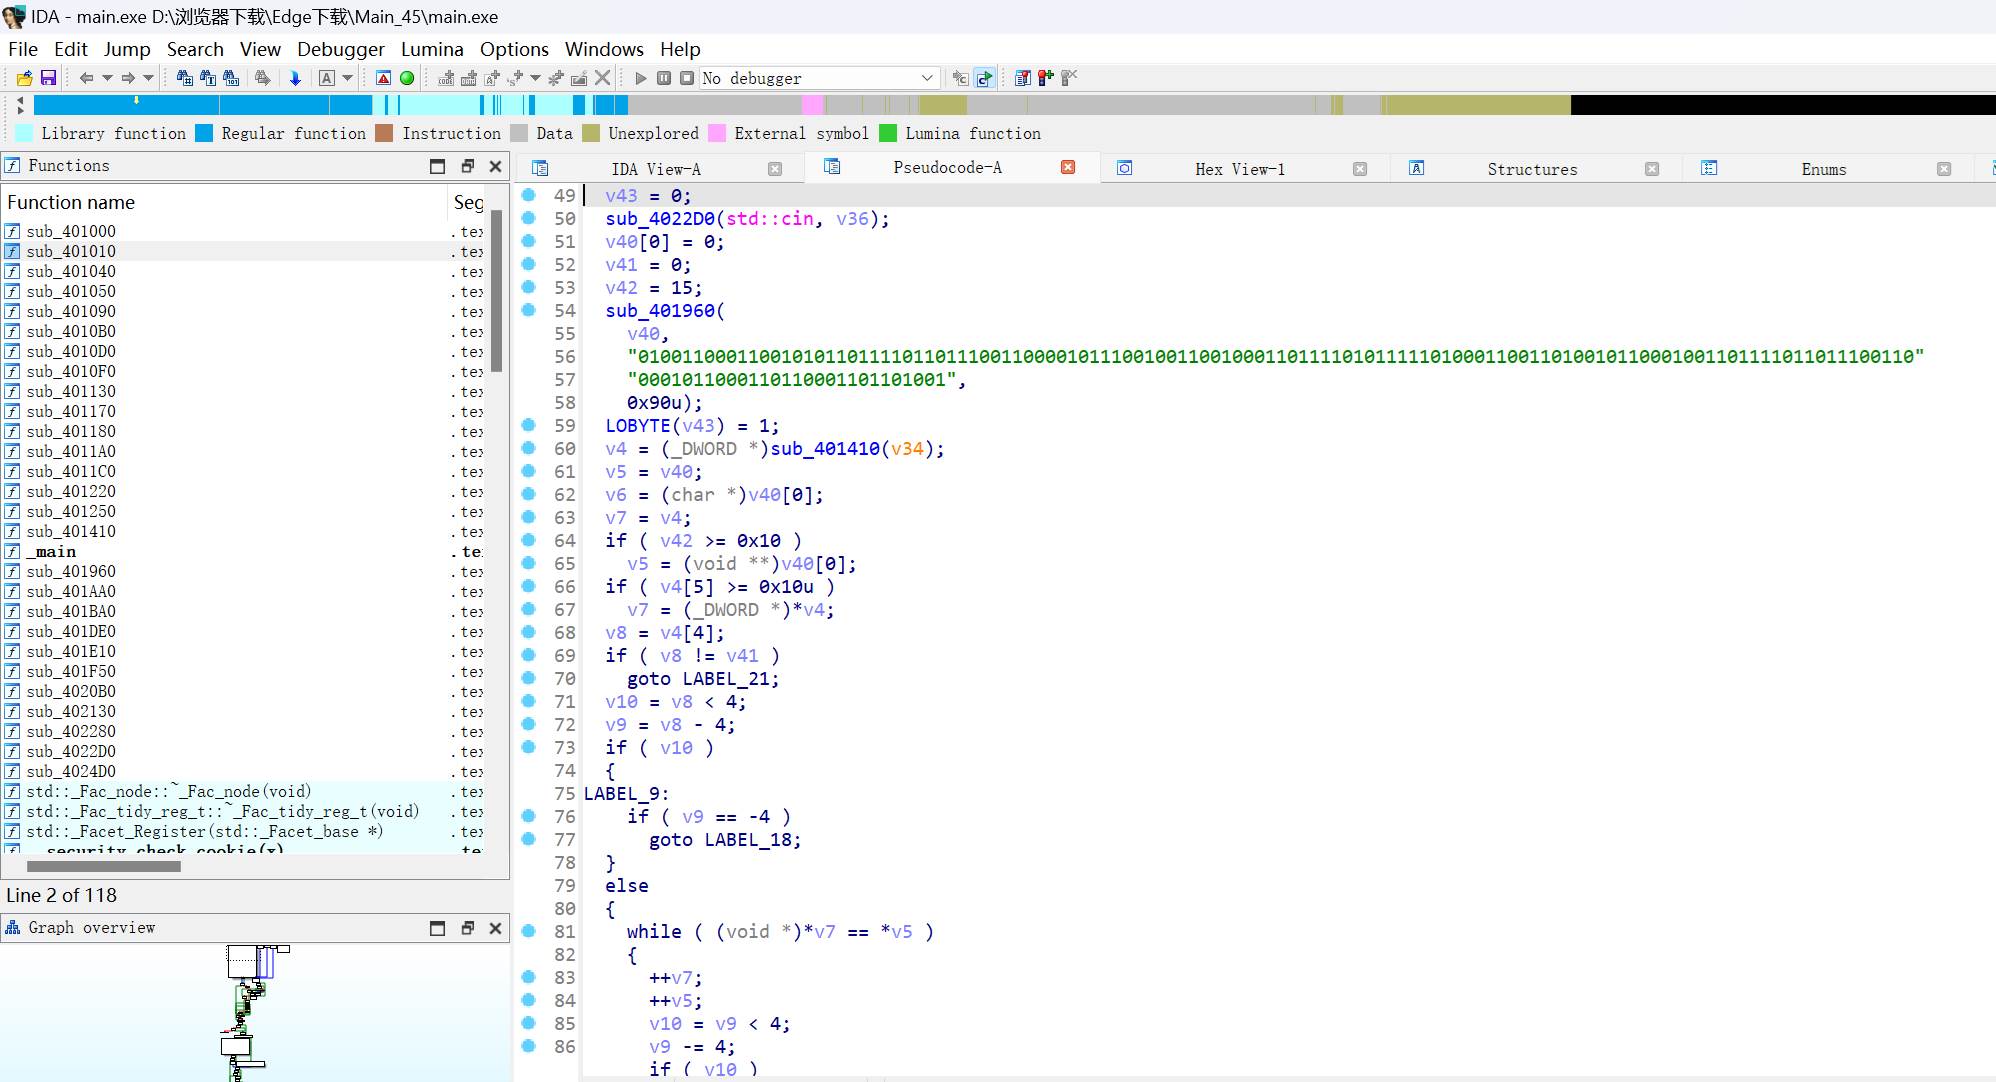Image resolution: width=1996 pixels, height=1082 pixels.
Task: Click the edit pencil toolbar icon
Action: [x=579, y=78]
